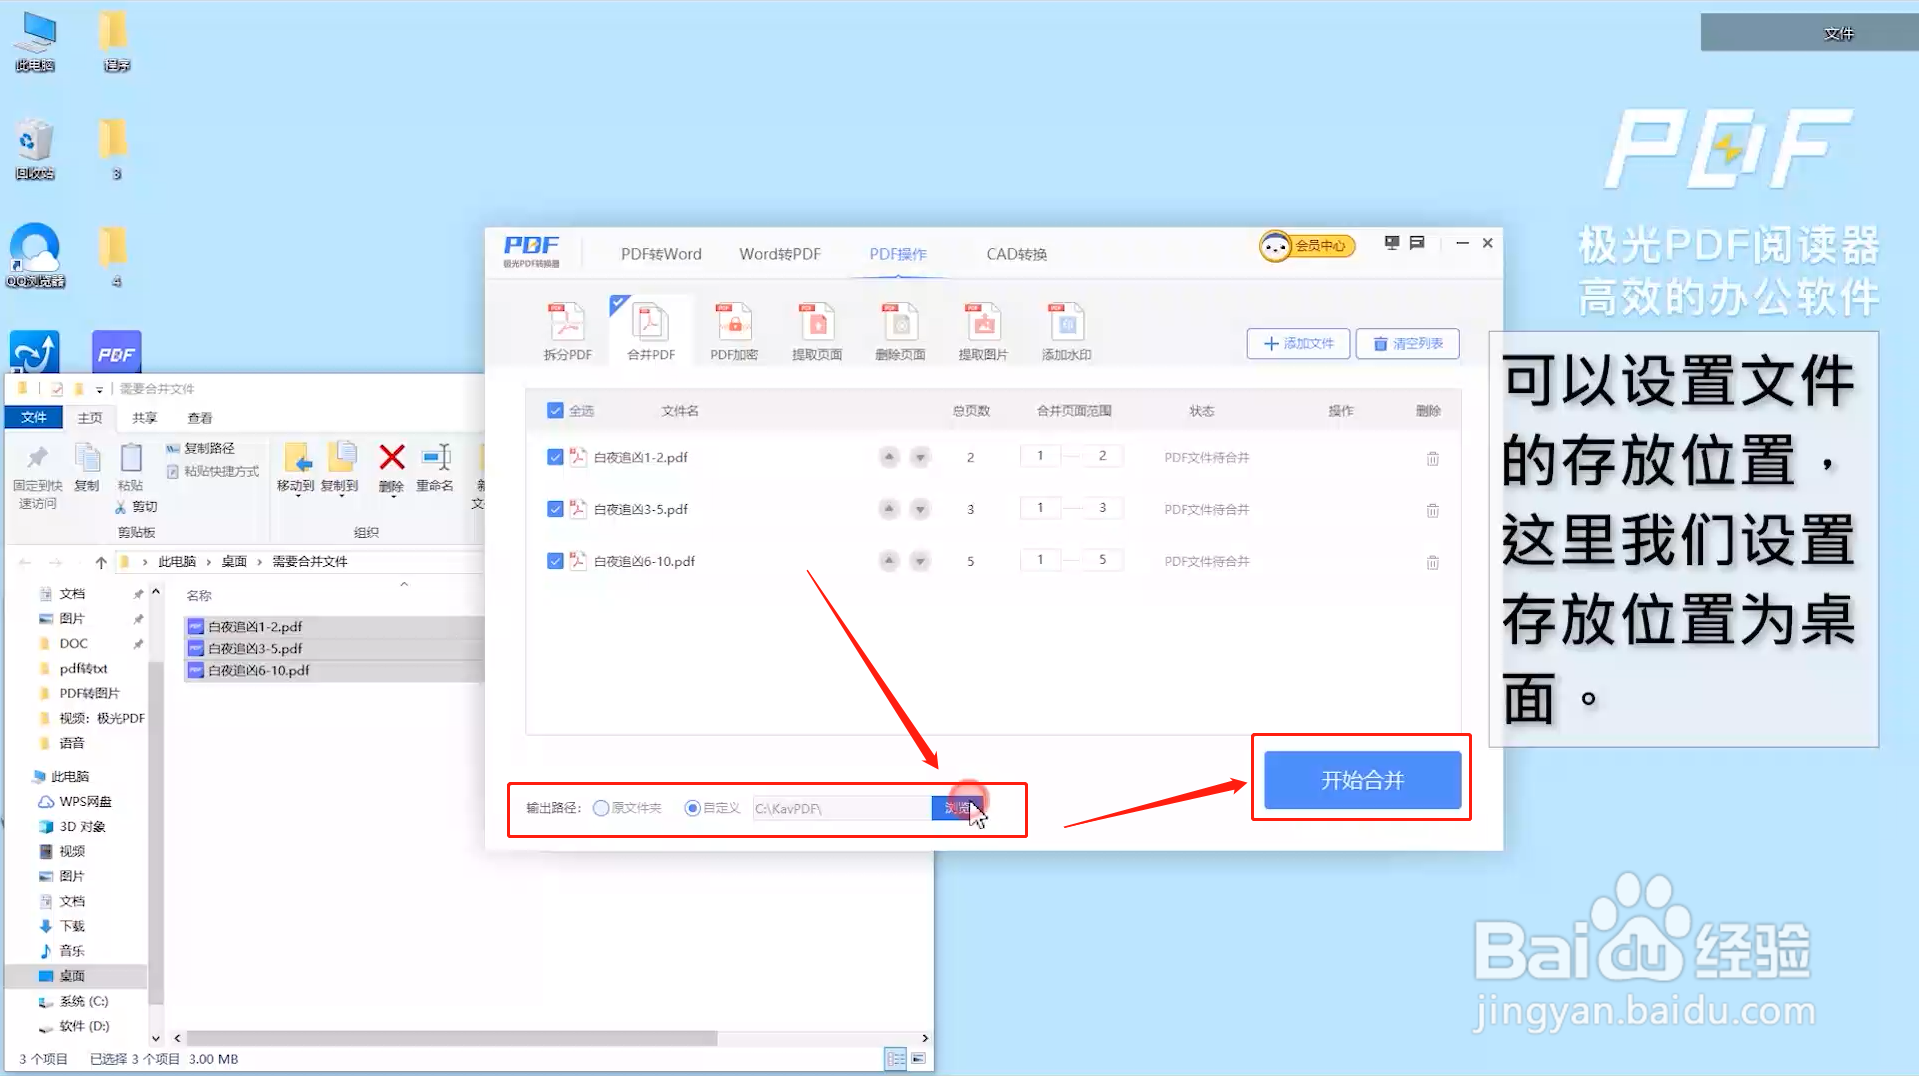Move 白夜追凶3-5.pdf down in the list
Screen dimensions: 1919x1076
click(x=920, y=509)
